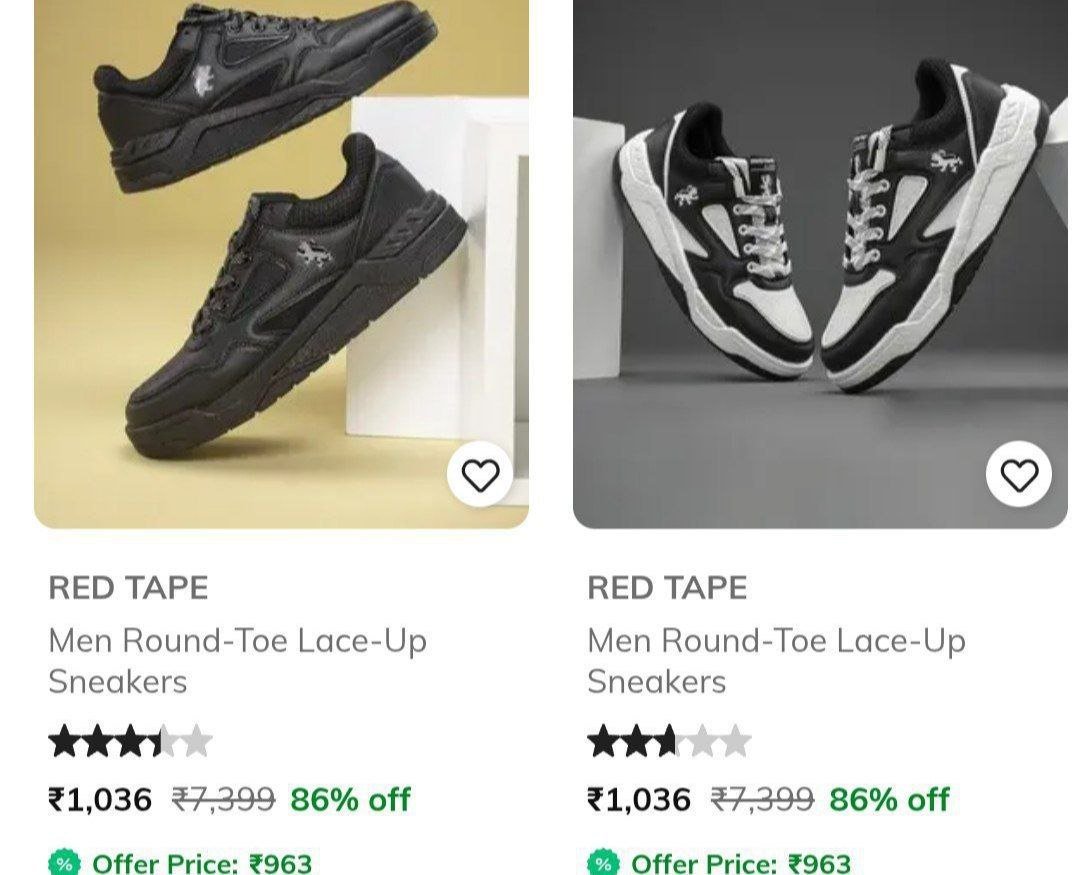View star rating of the all-black sneakers
The width and height of the screenshot is (1080, 875).
coord(130,742)
